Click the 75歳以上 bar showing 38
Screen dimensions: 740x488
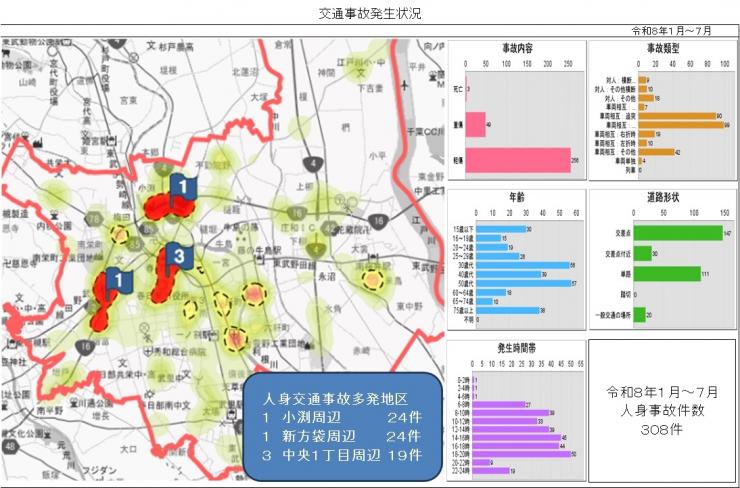507,311
